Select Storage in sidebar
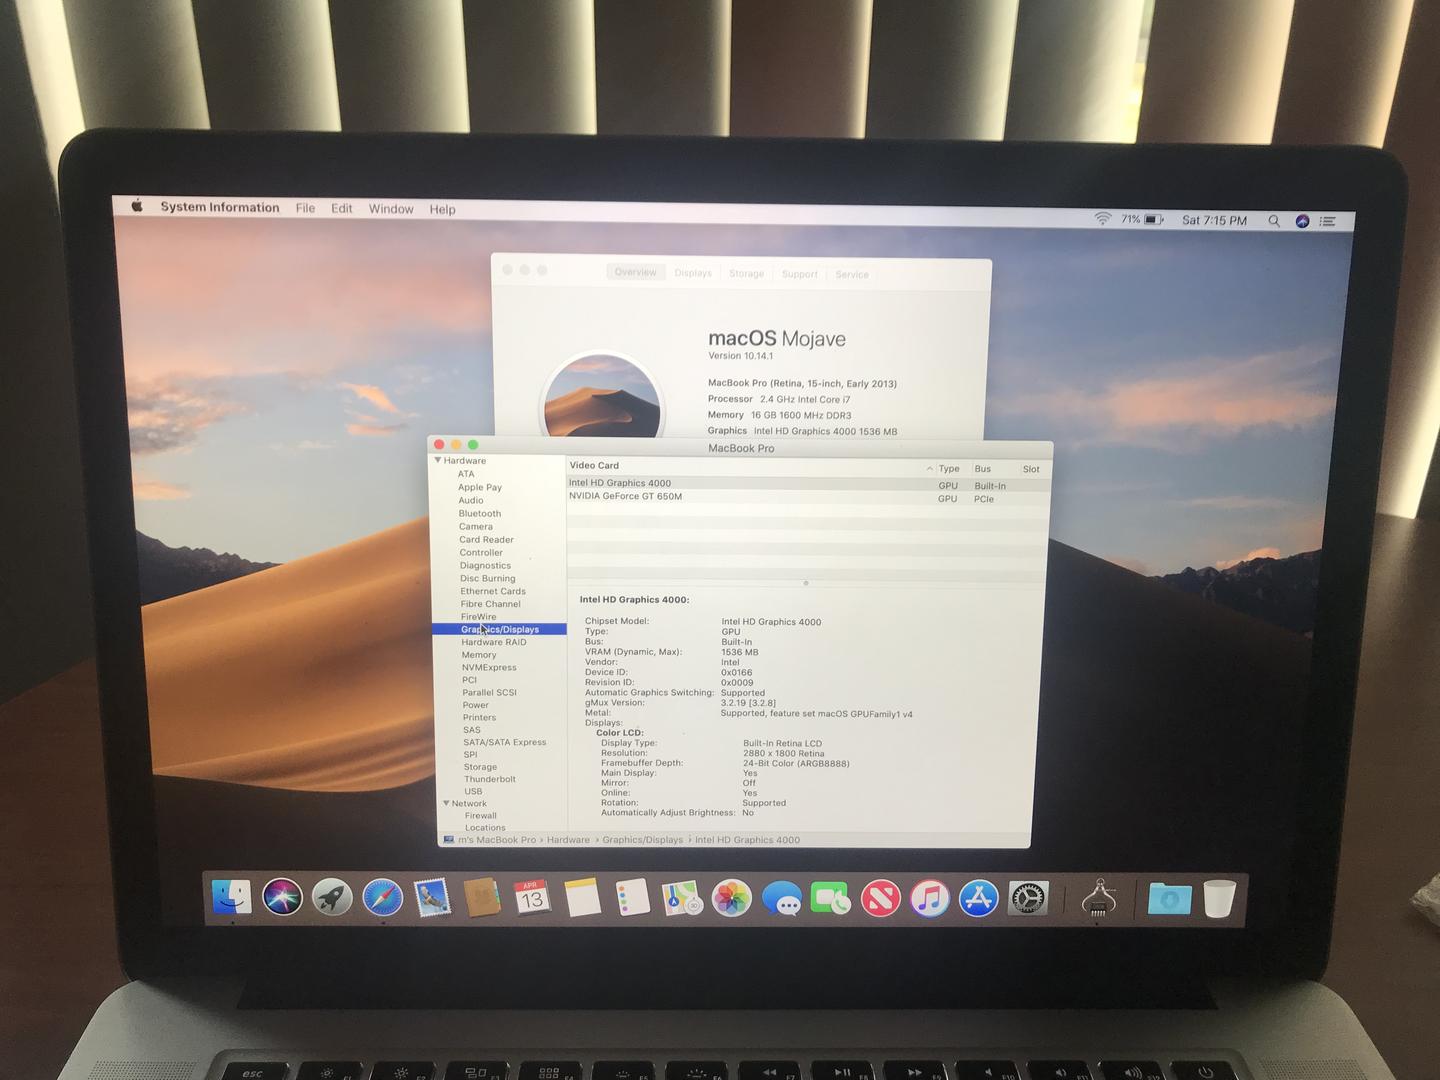Viewport: 1440px width, 1080px height. (480, 767)
